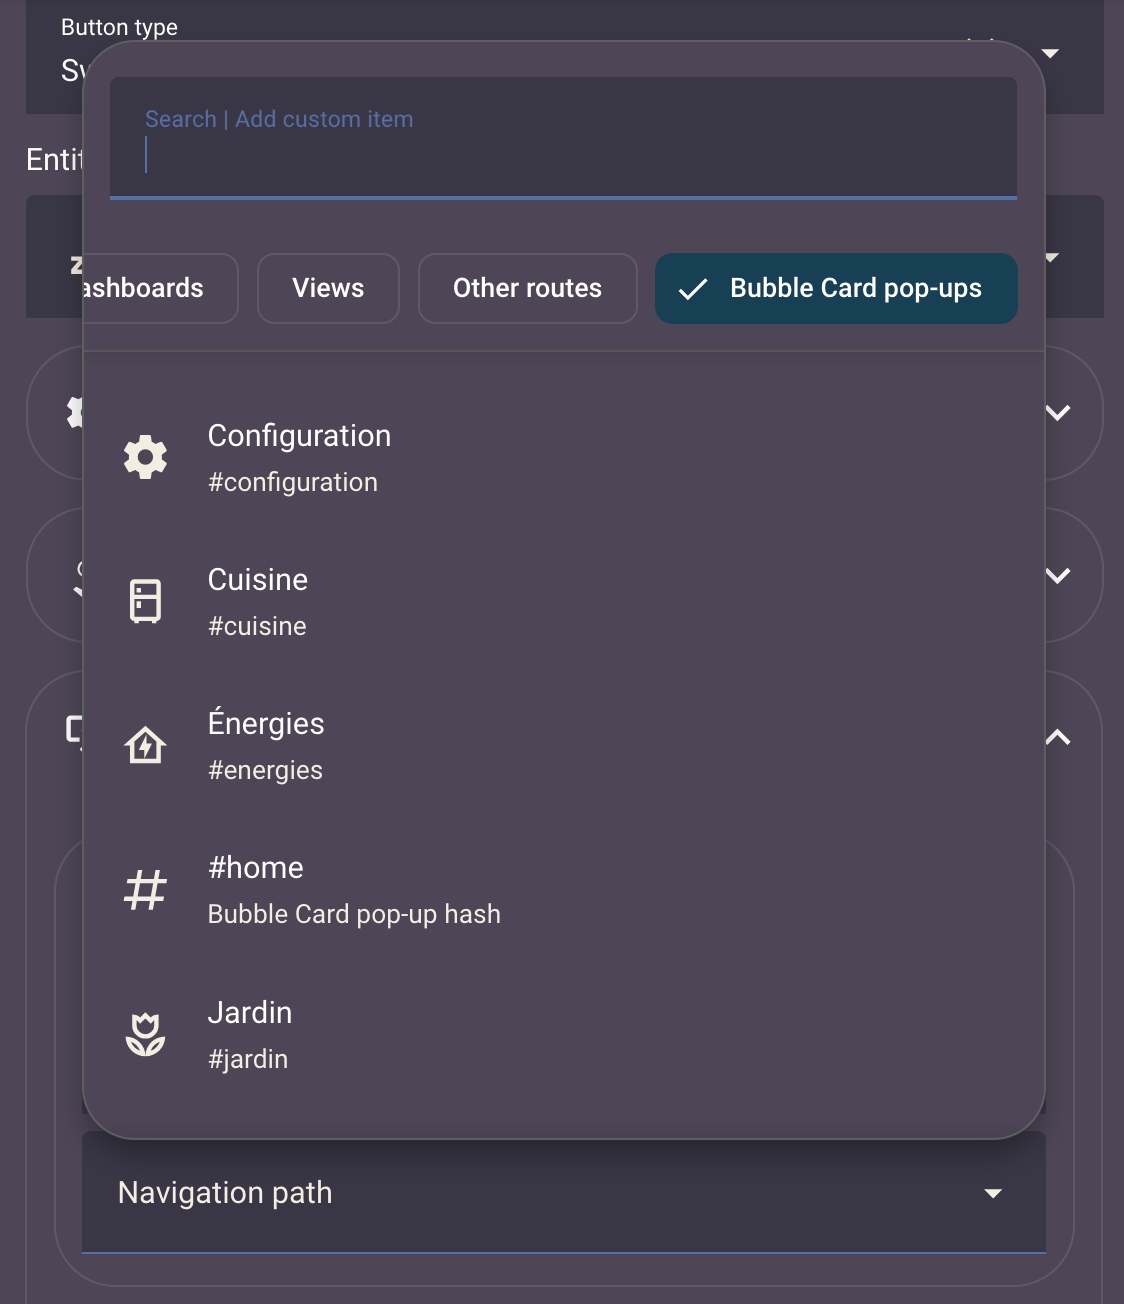The height and width of the screenshot is (1304, 1124).
Task: Toggle the Views filter chip
Action: (328, 288)
